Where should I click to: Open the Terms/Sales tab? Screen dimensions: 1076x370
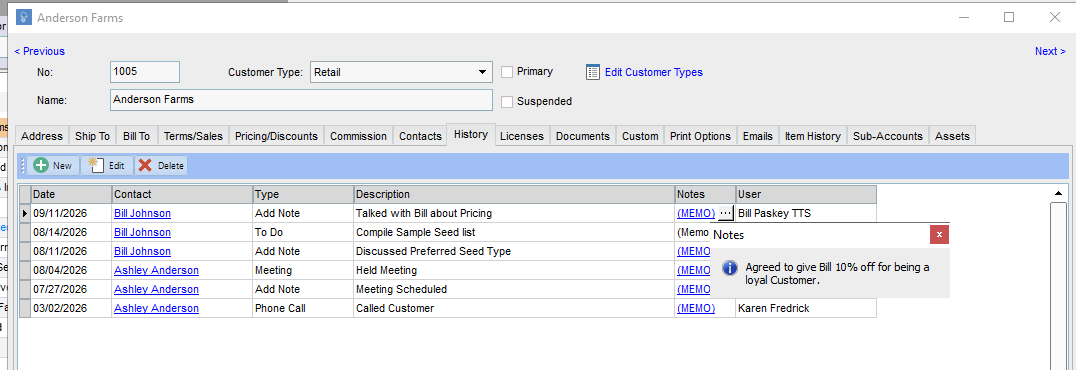pyautogui.click(x=194, y=136)
